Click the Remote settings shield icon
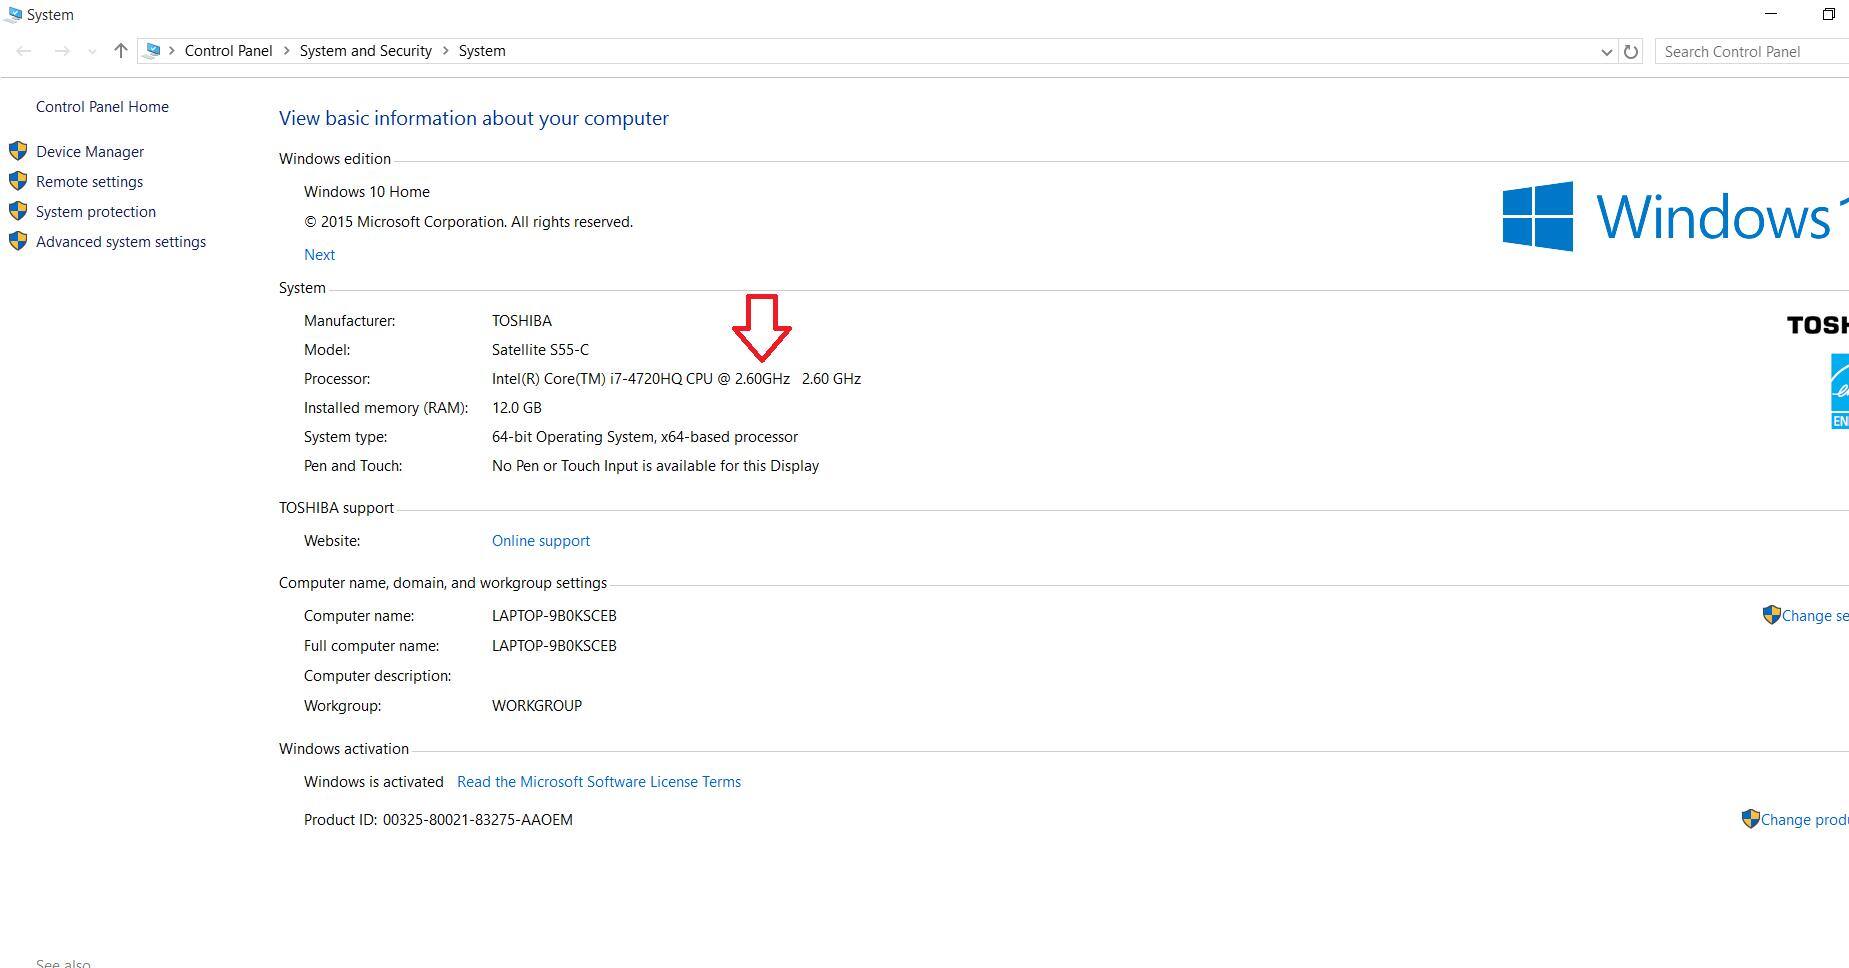The image size is (1849, 968). pos(18,181)
